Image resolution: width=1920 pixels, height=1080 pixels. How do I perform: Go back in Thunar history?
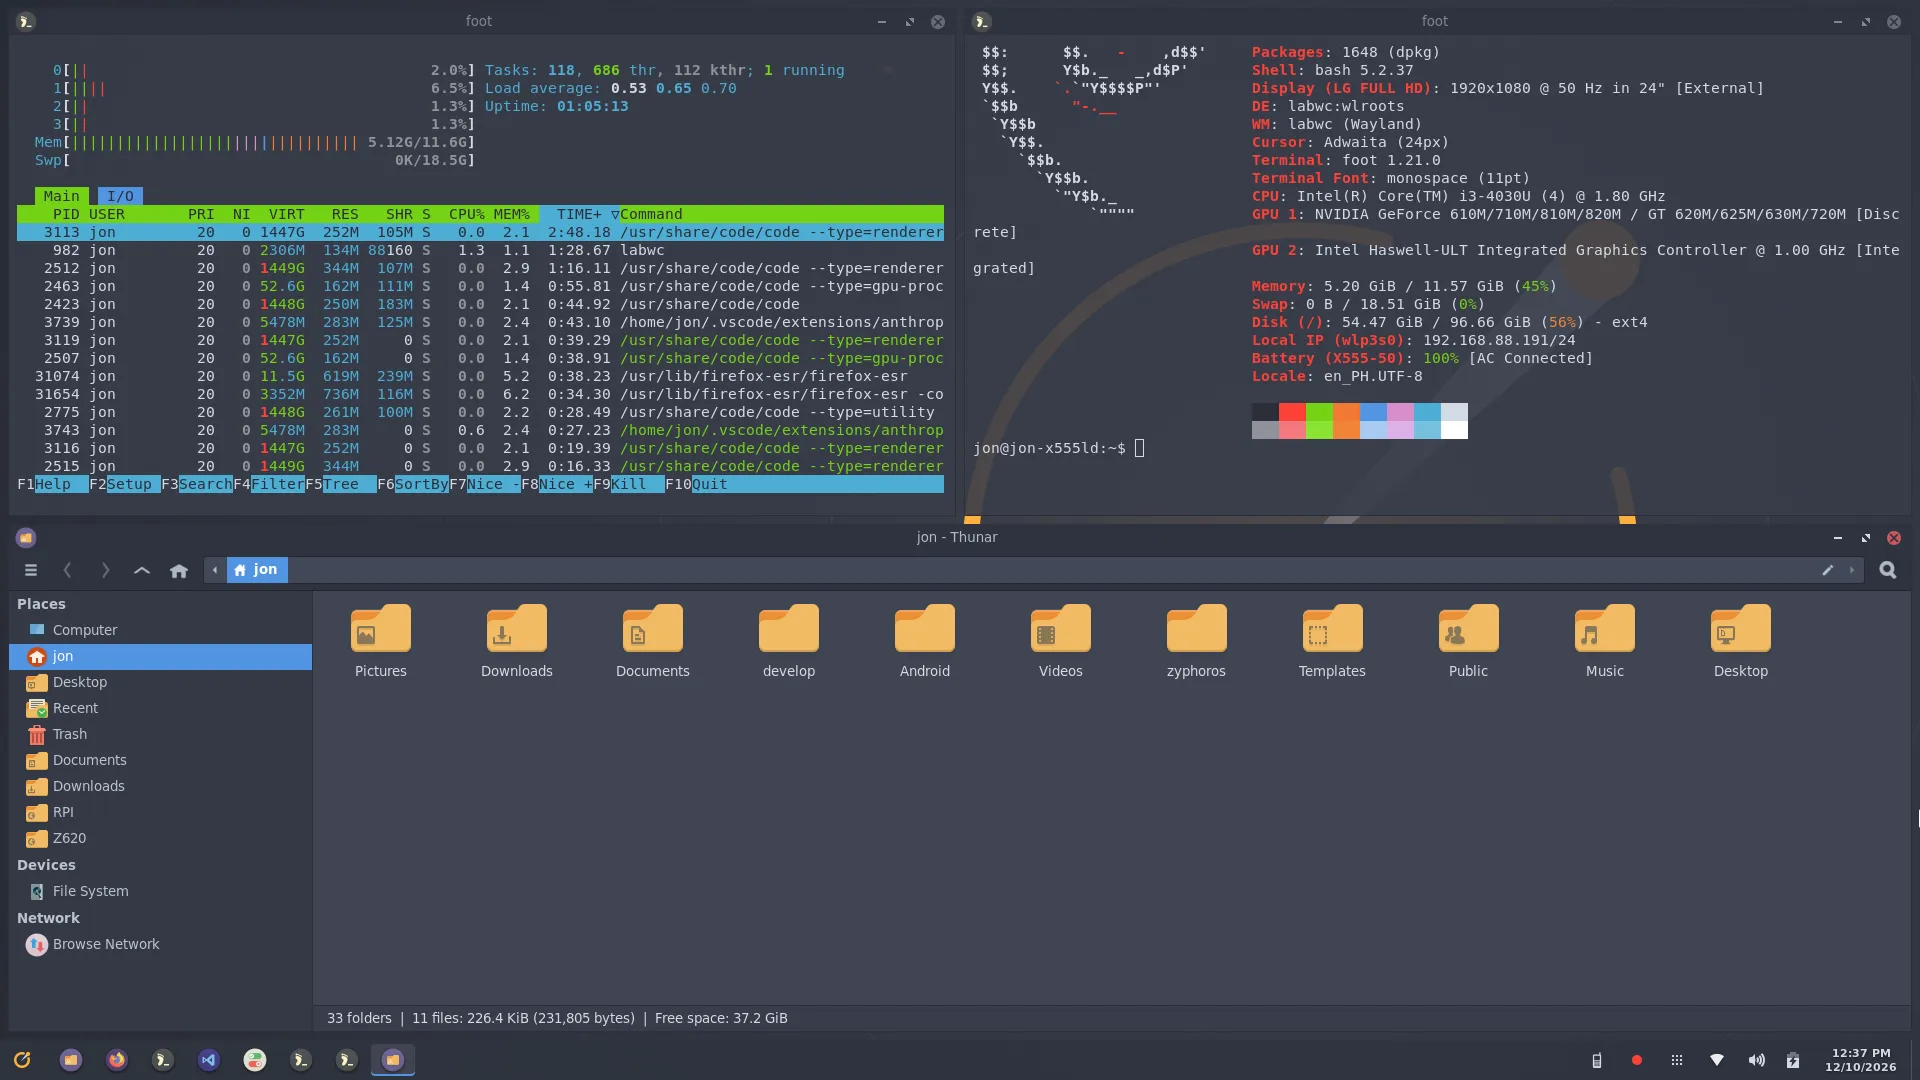coord(67,570)
